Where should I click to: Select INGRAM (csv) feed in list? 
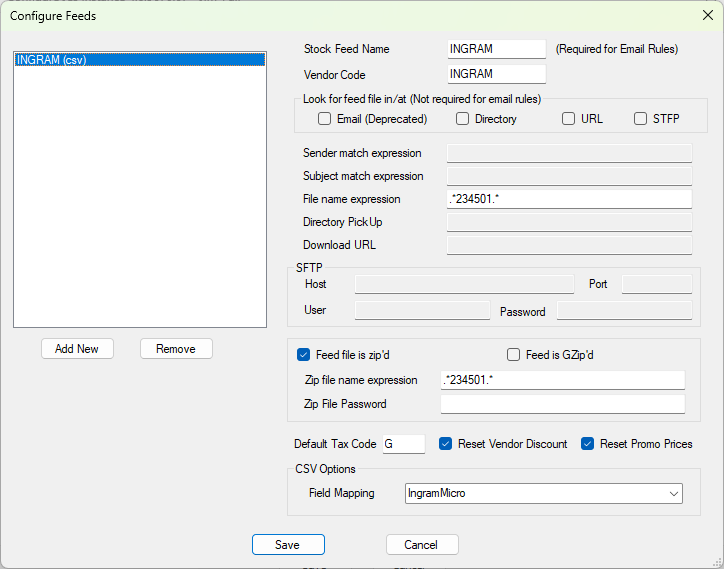click(140, 60)
